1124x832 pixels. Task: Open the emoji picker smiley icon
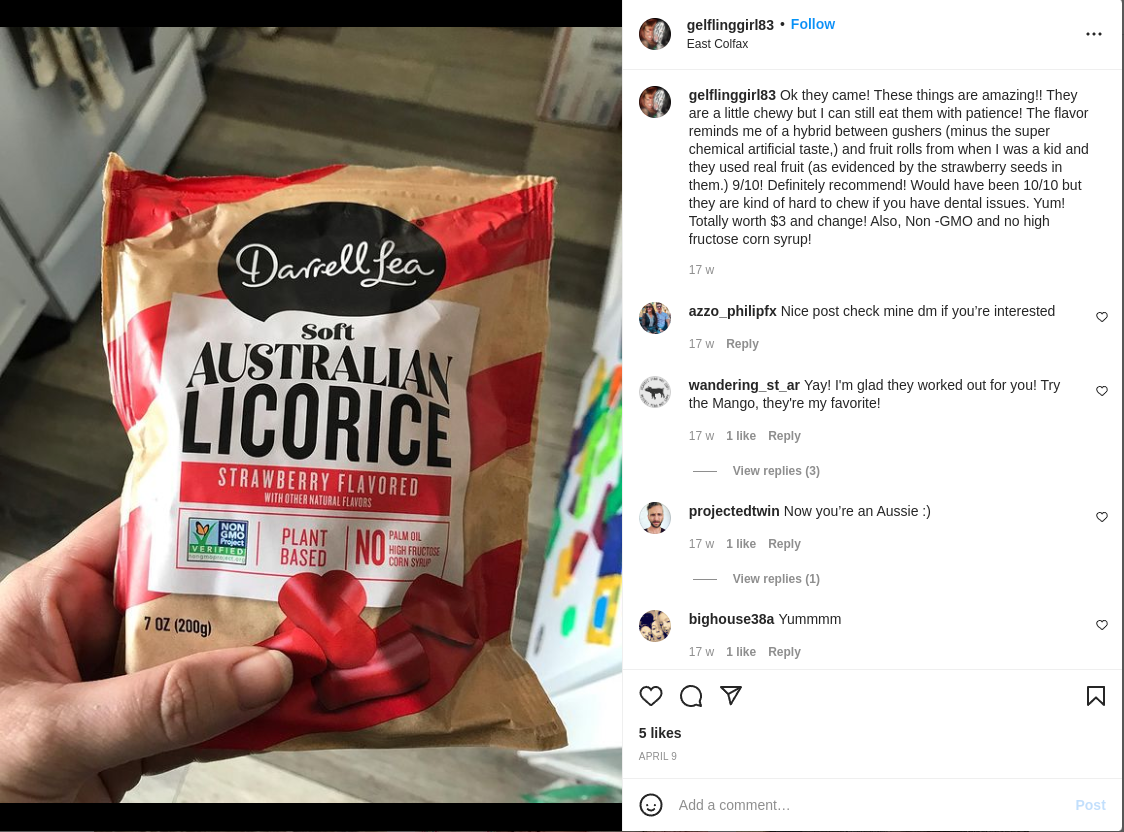tap(650, 805)
